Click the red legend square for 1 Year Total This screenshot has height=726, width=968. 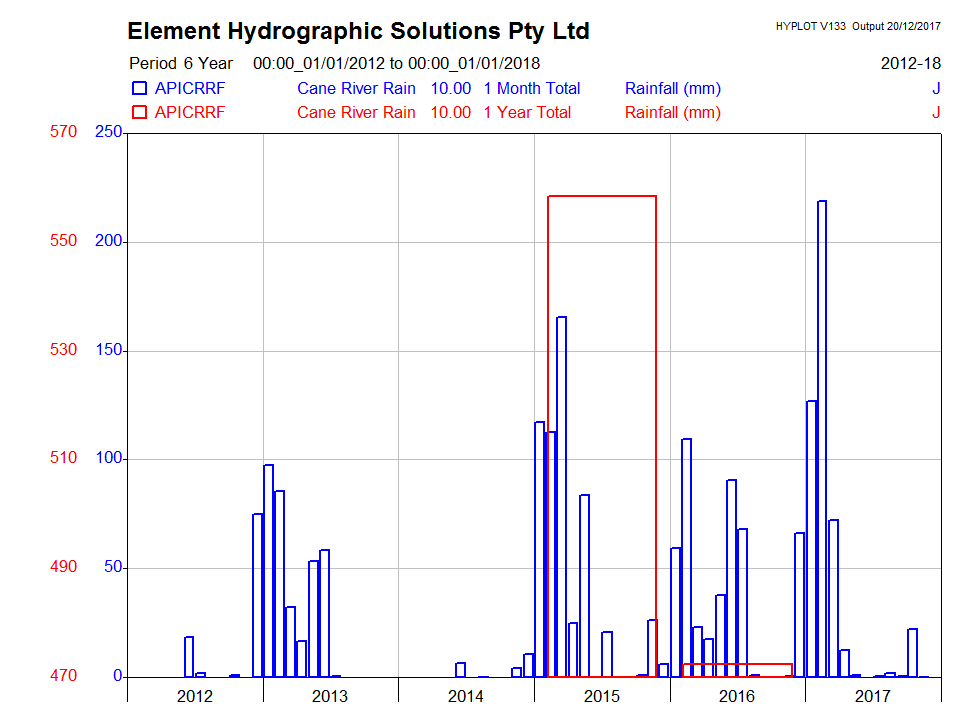coord(139,113)
